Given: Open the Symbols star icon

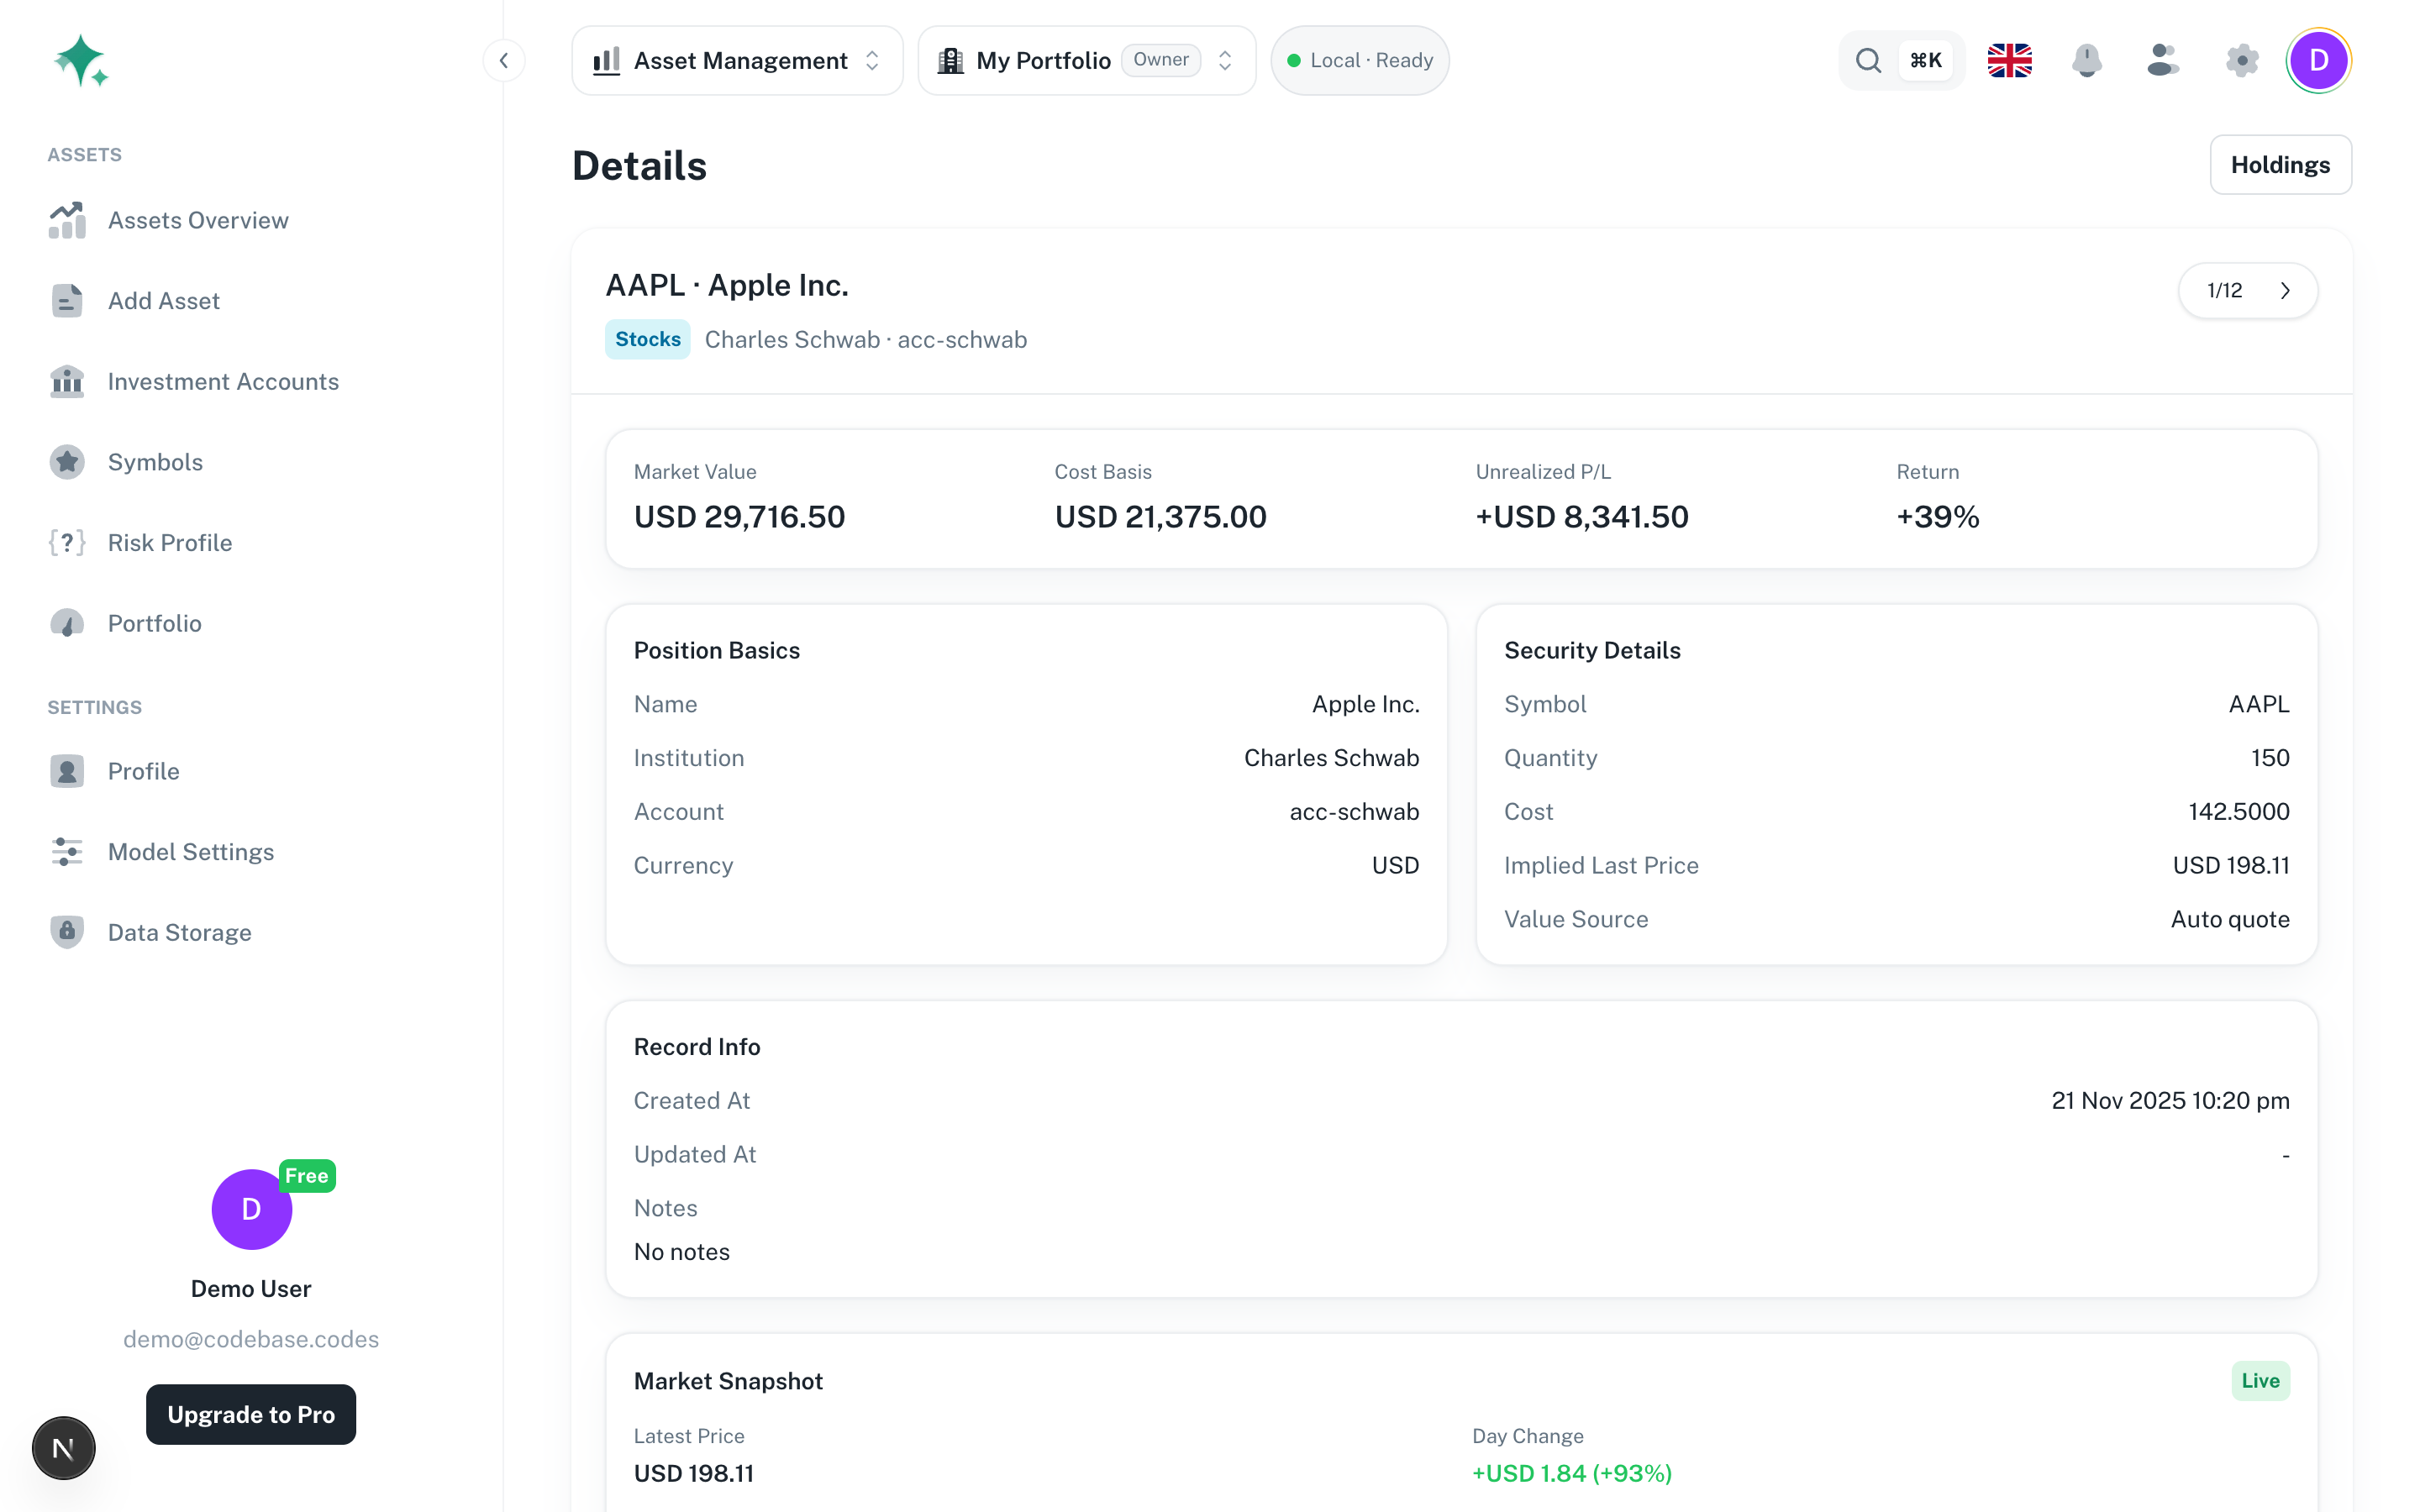Looking at the screenshot, I should pos(67,462).
